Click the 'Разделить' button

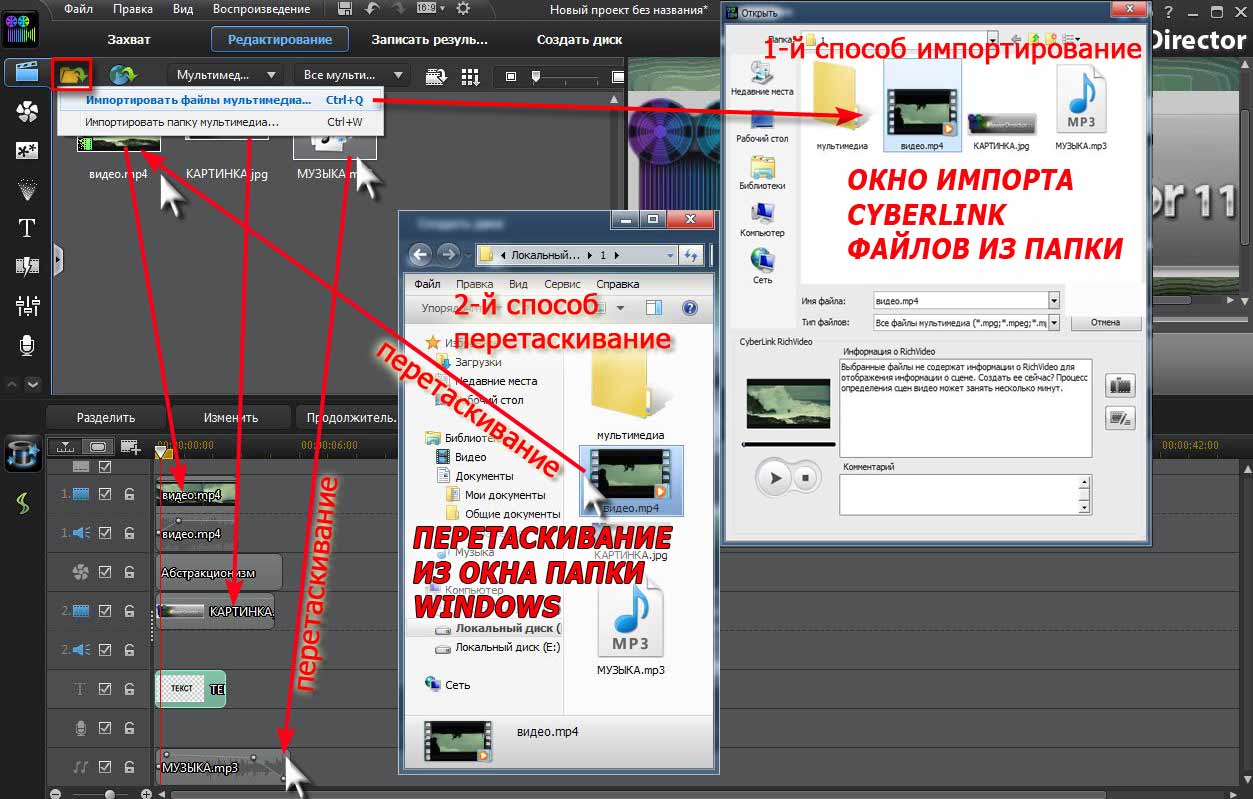pyautogui.click(x=106, y=418)
